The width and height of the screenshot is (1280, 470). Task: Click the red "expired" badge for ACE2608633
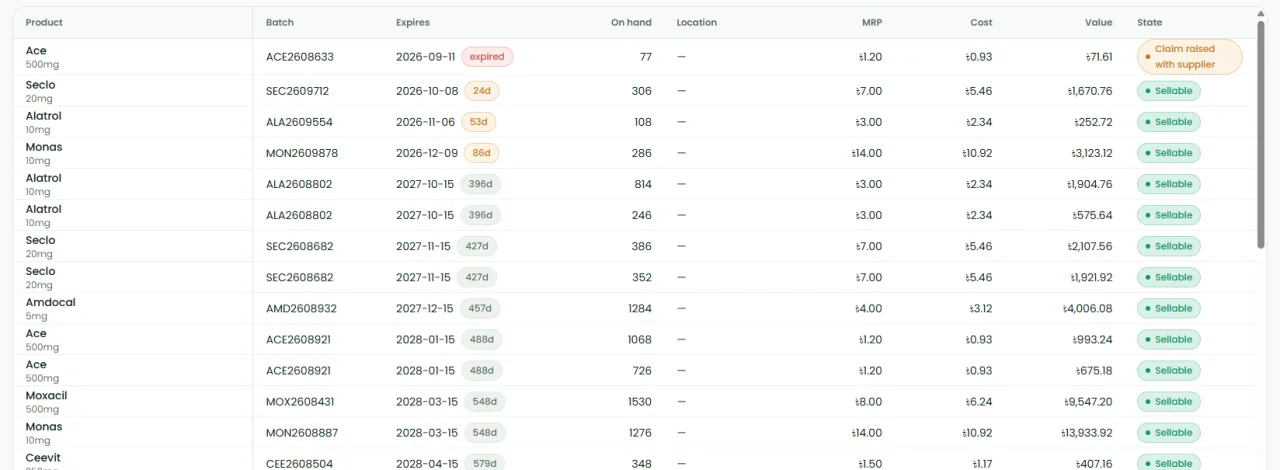click(487, 57)
